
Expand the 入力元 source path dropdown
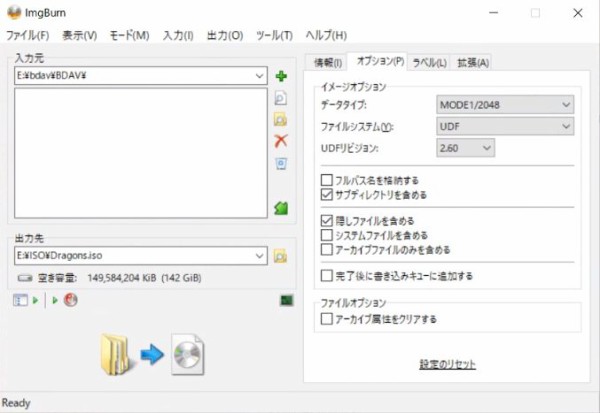click(259, 76)
